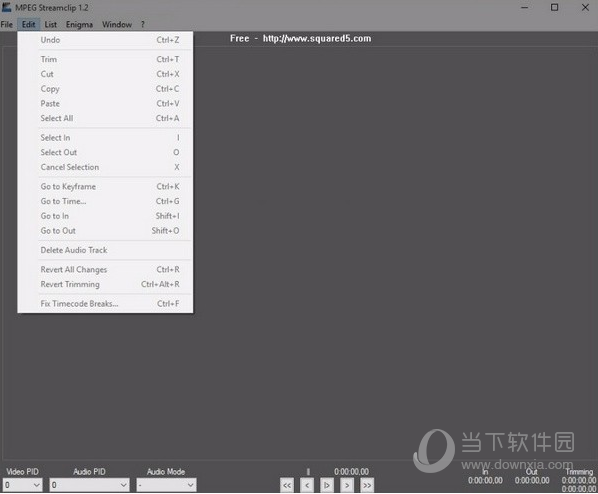Click the Trimming timecode label
The image size is (598, 494).
[579, 472]
